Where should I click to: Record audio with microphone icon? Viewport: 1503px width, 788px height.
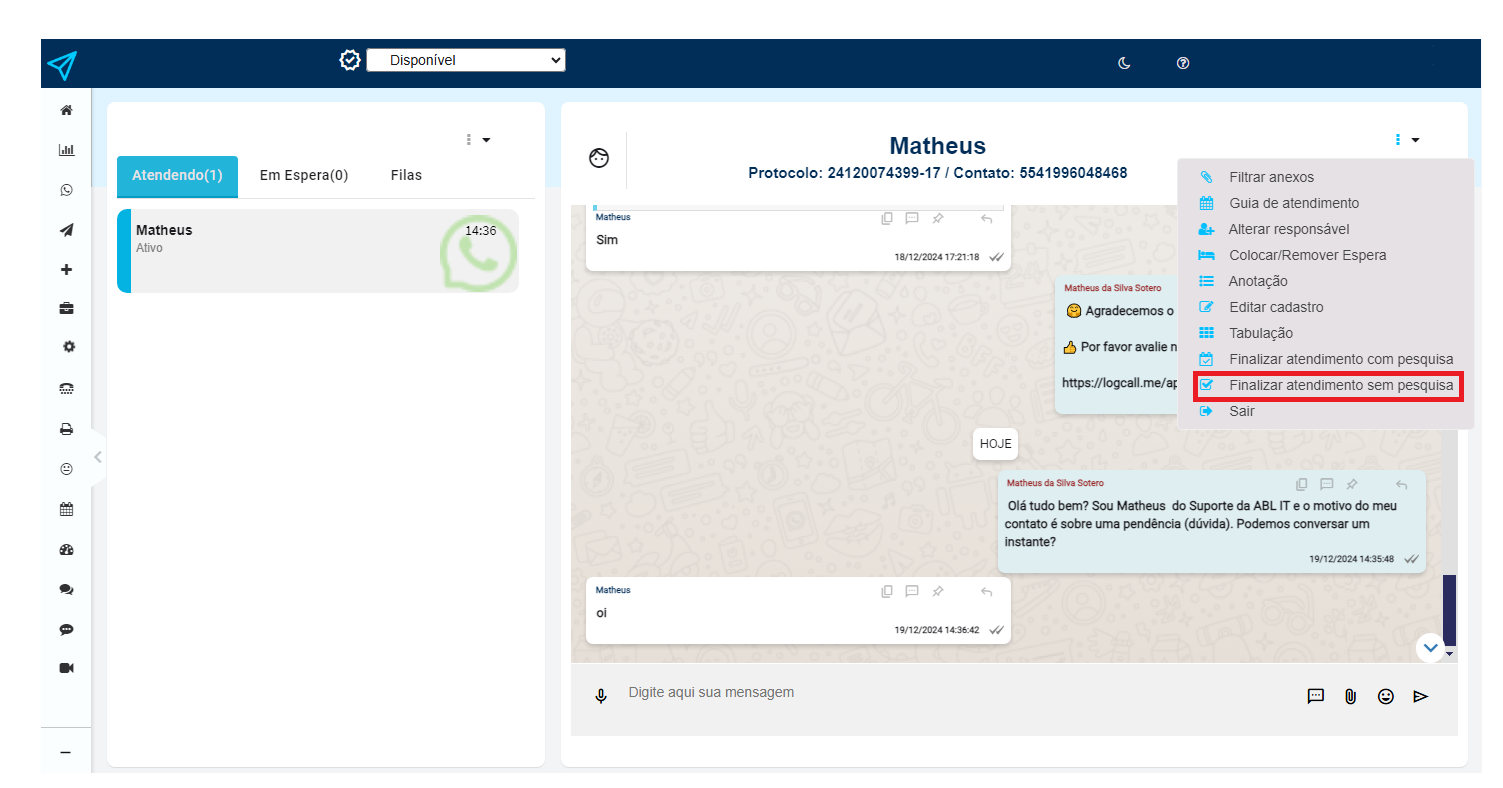pos(601,696)
